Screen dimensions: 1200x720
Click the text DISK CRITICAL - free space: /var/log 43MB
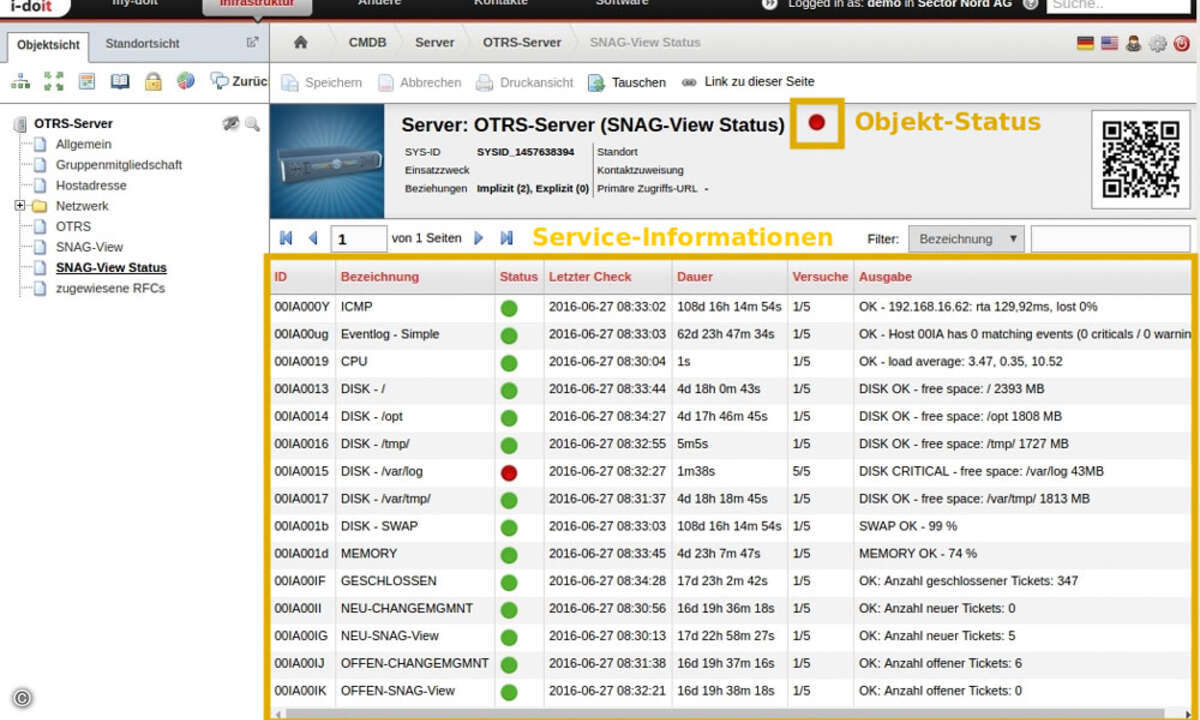tap(981, 472)
